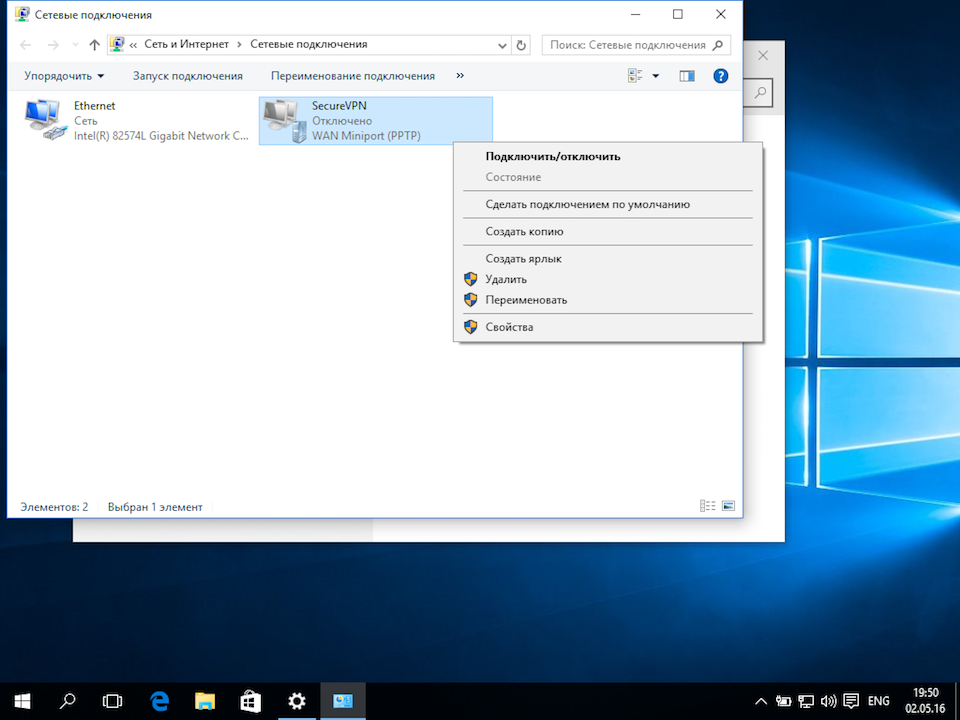
Task: Show more toolbar commands chevron
Action: (460, 76)
